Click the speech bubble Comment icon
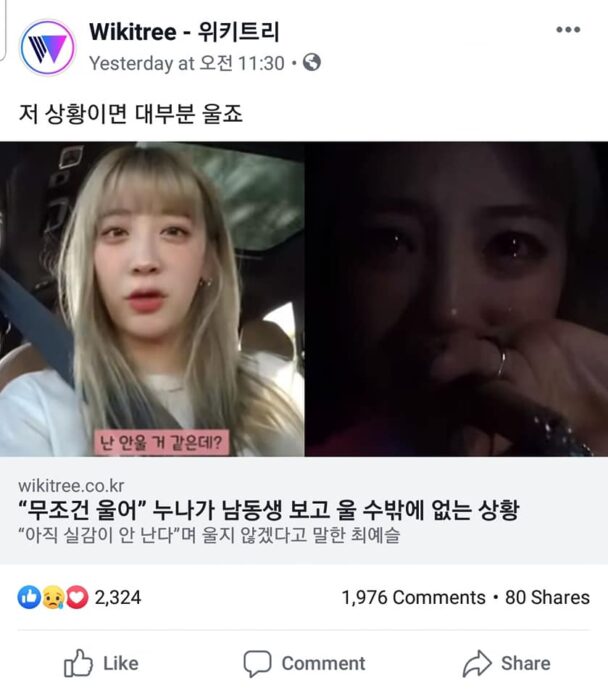608x696 pixels. click(x=257, y=664)
